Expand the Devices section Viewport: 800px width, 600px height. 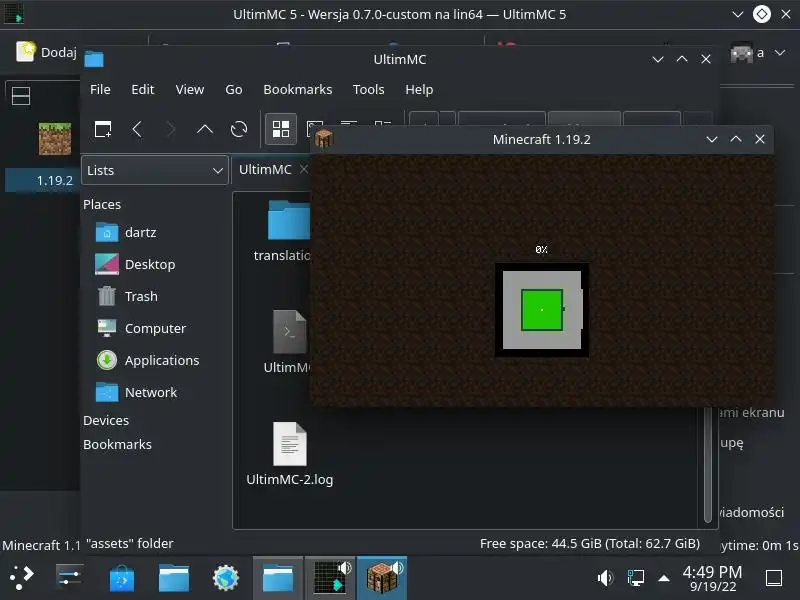[x=106, y=420]
